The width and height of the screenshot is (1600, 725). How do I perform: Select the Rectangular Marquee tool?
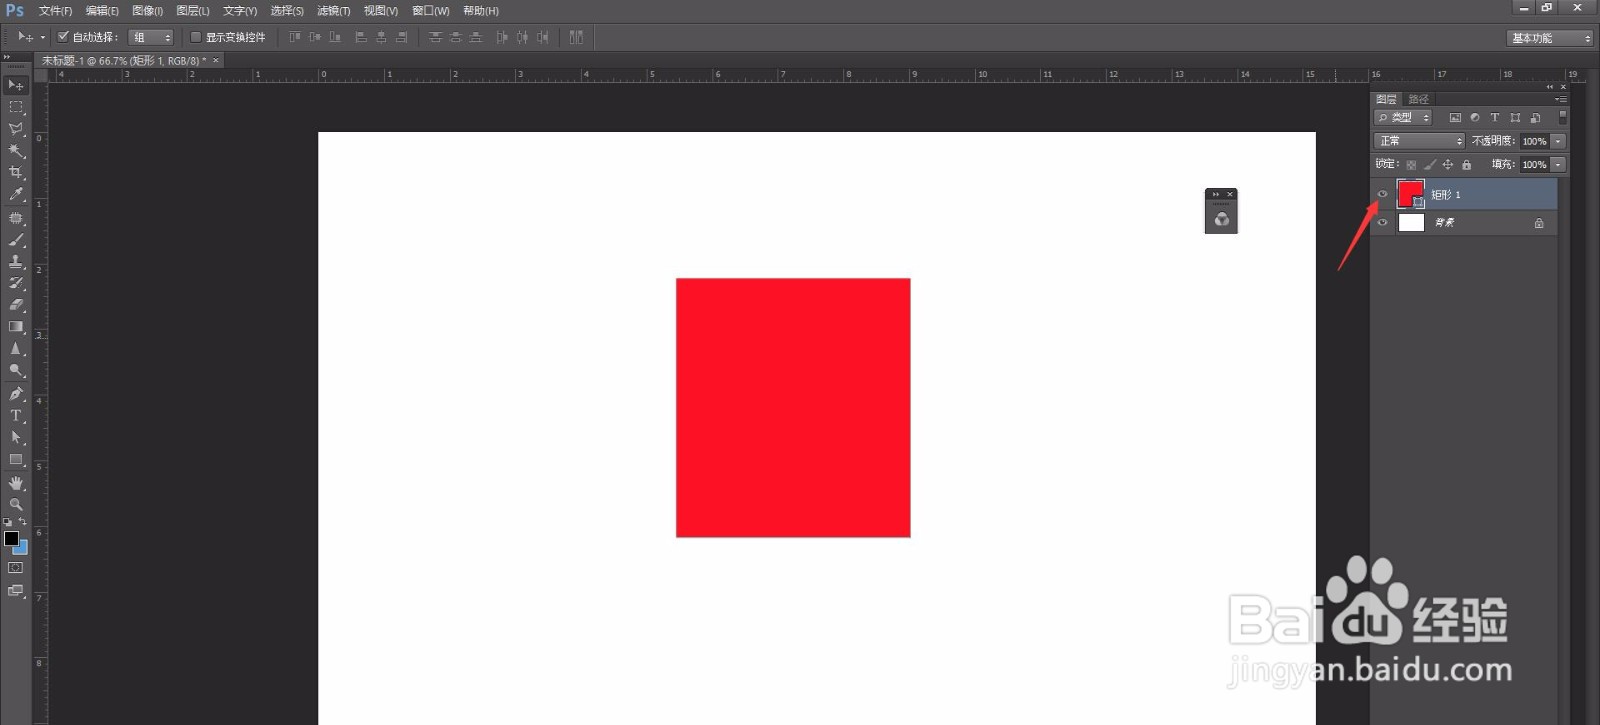(x=15, y=107)
